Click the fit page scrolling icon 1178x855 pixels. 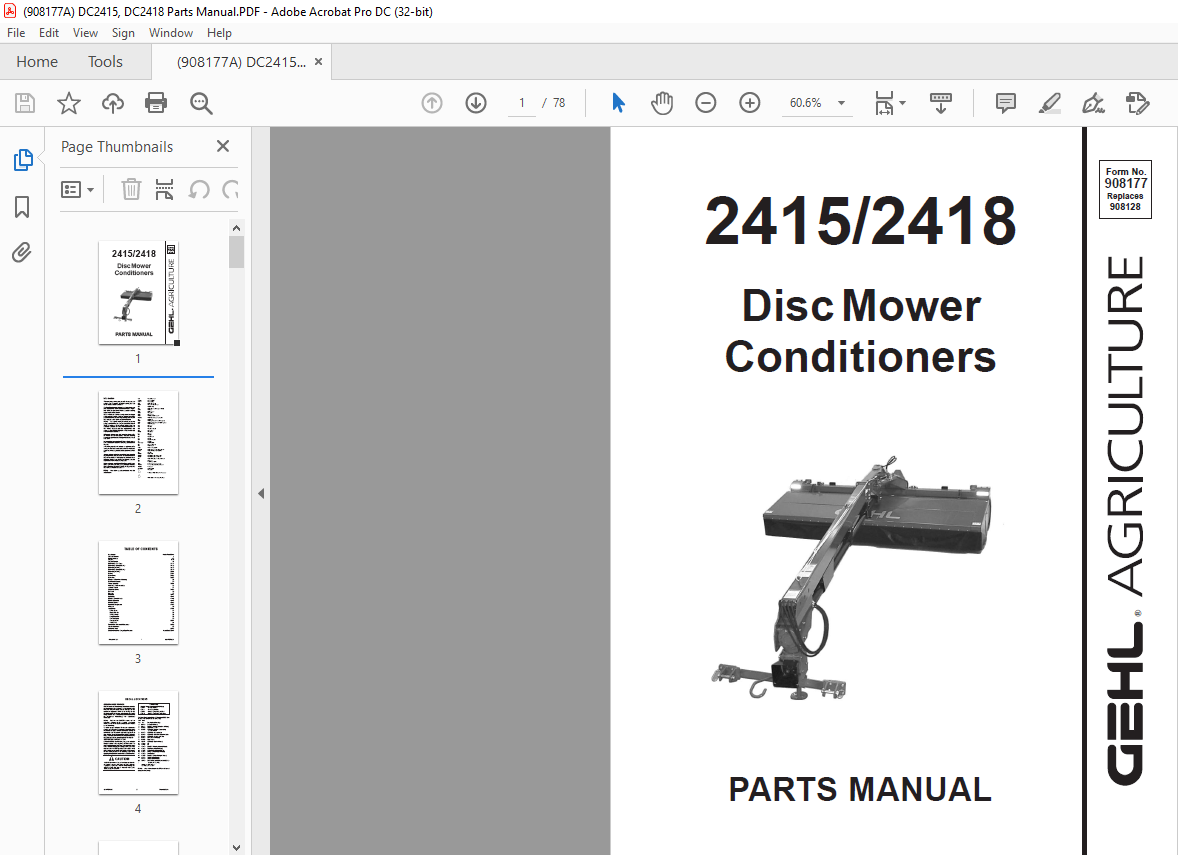pos(884,103)
